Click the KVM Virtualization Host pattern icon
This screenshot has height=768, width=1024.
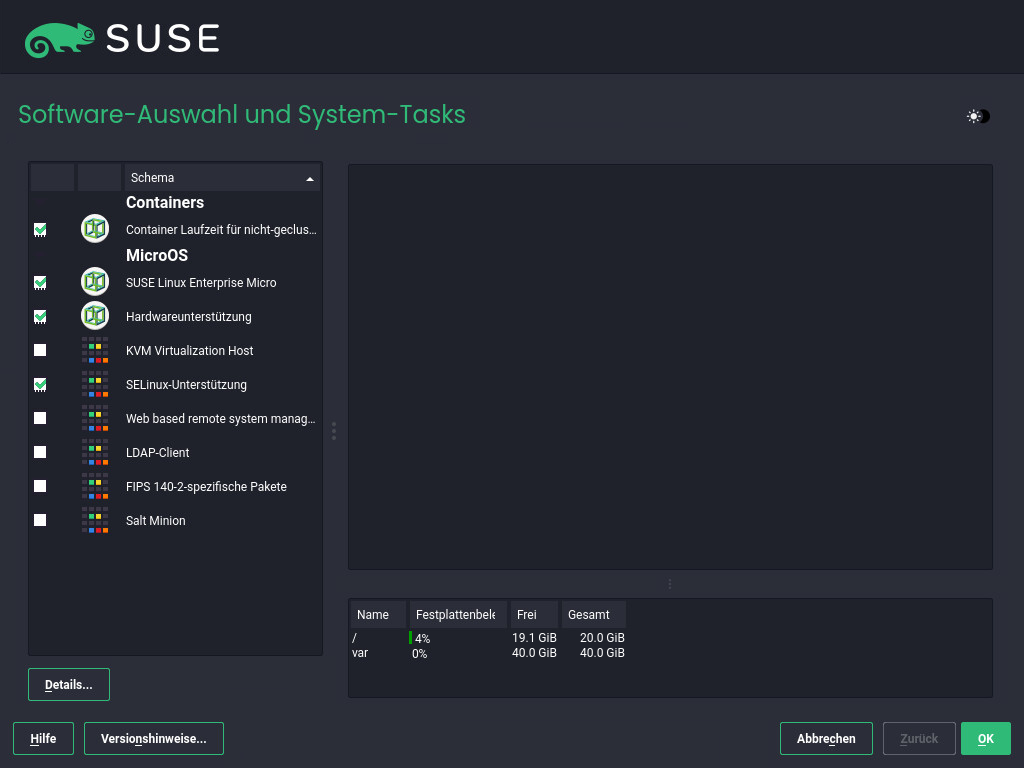(95, 350)
